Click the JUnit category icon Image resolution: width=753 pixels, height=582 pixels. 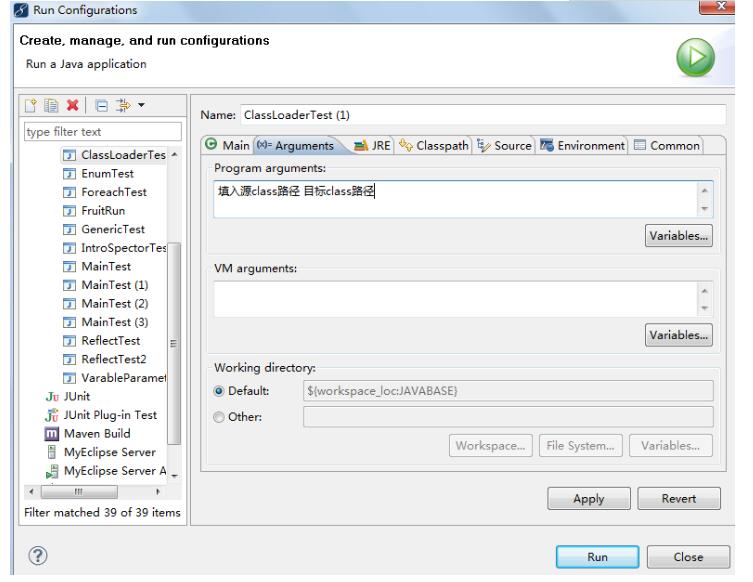(52, 397)
